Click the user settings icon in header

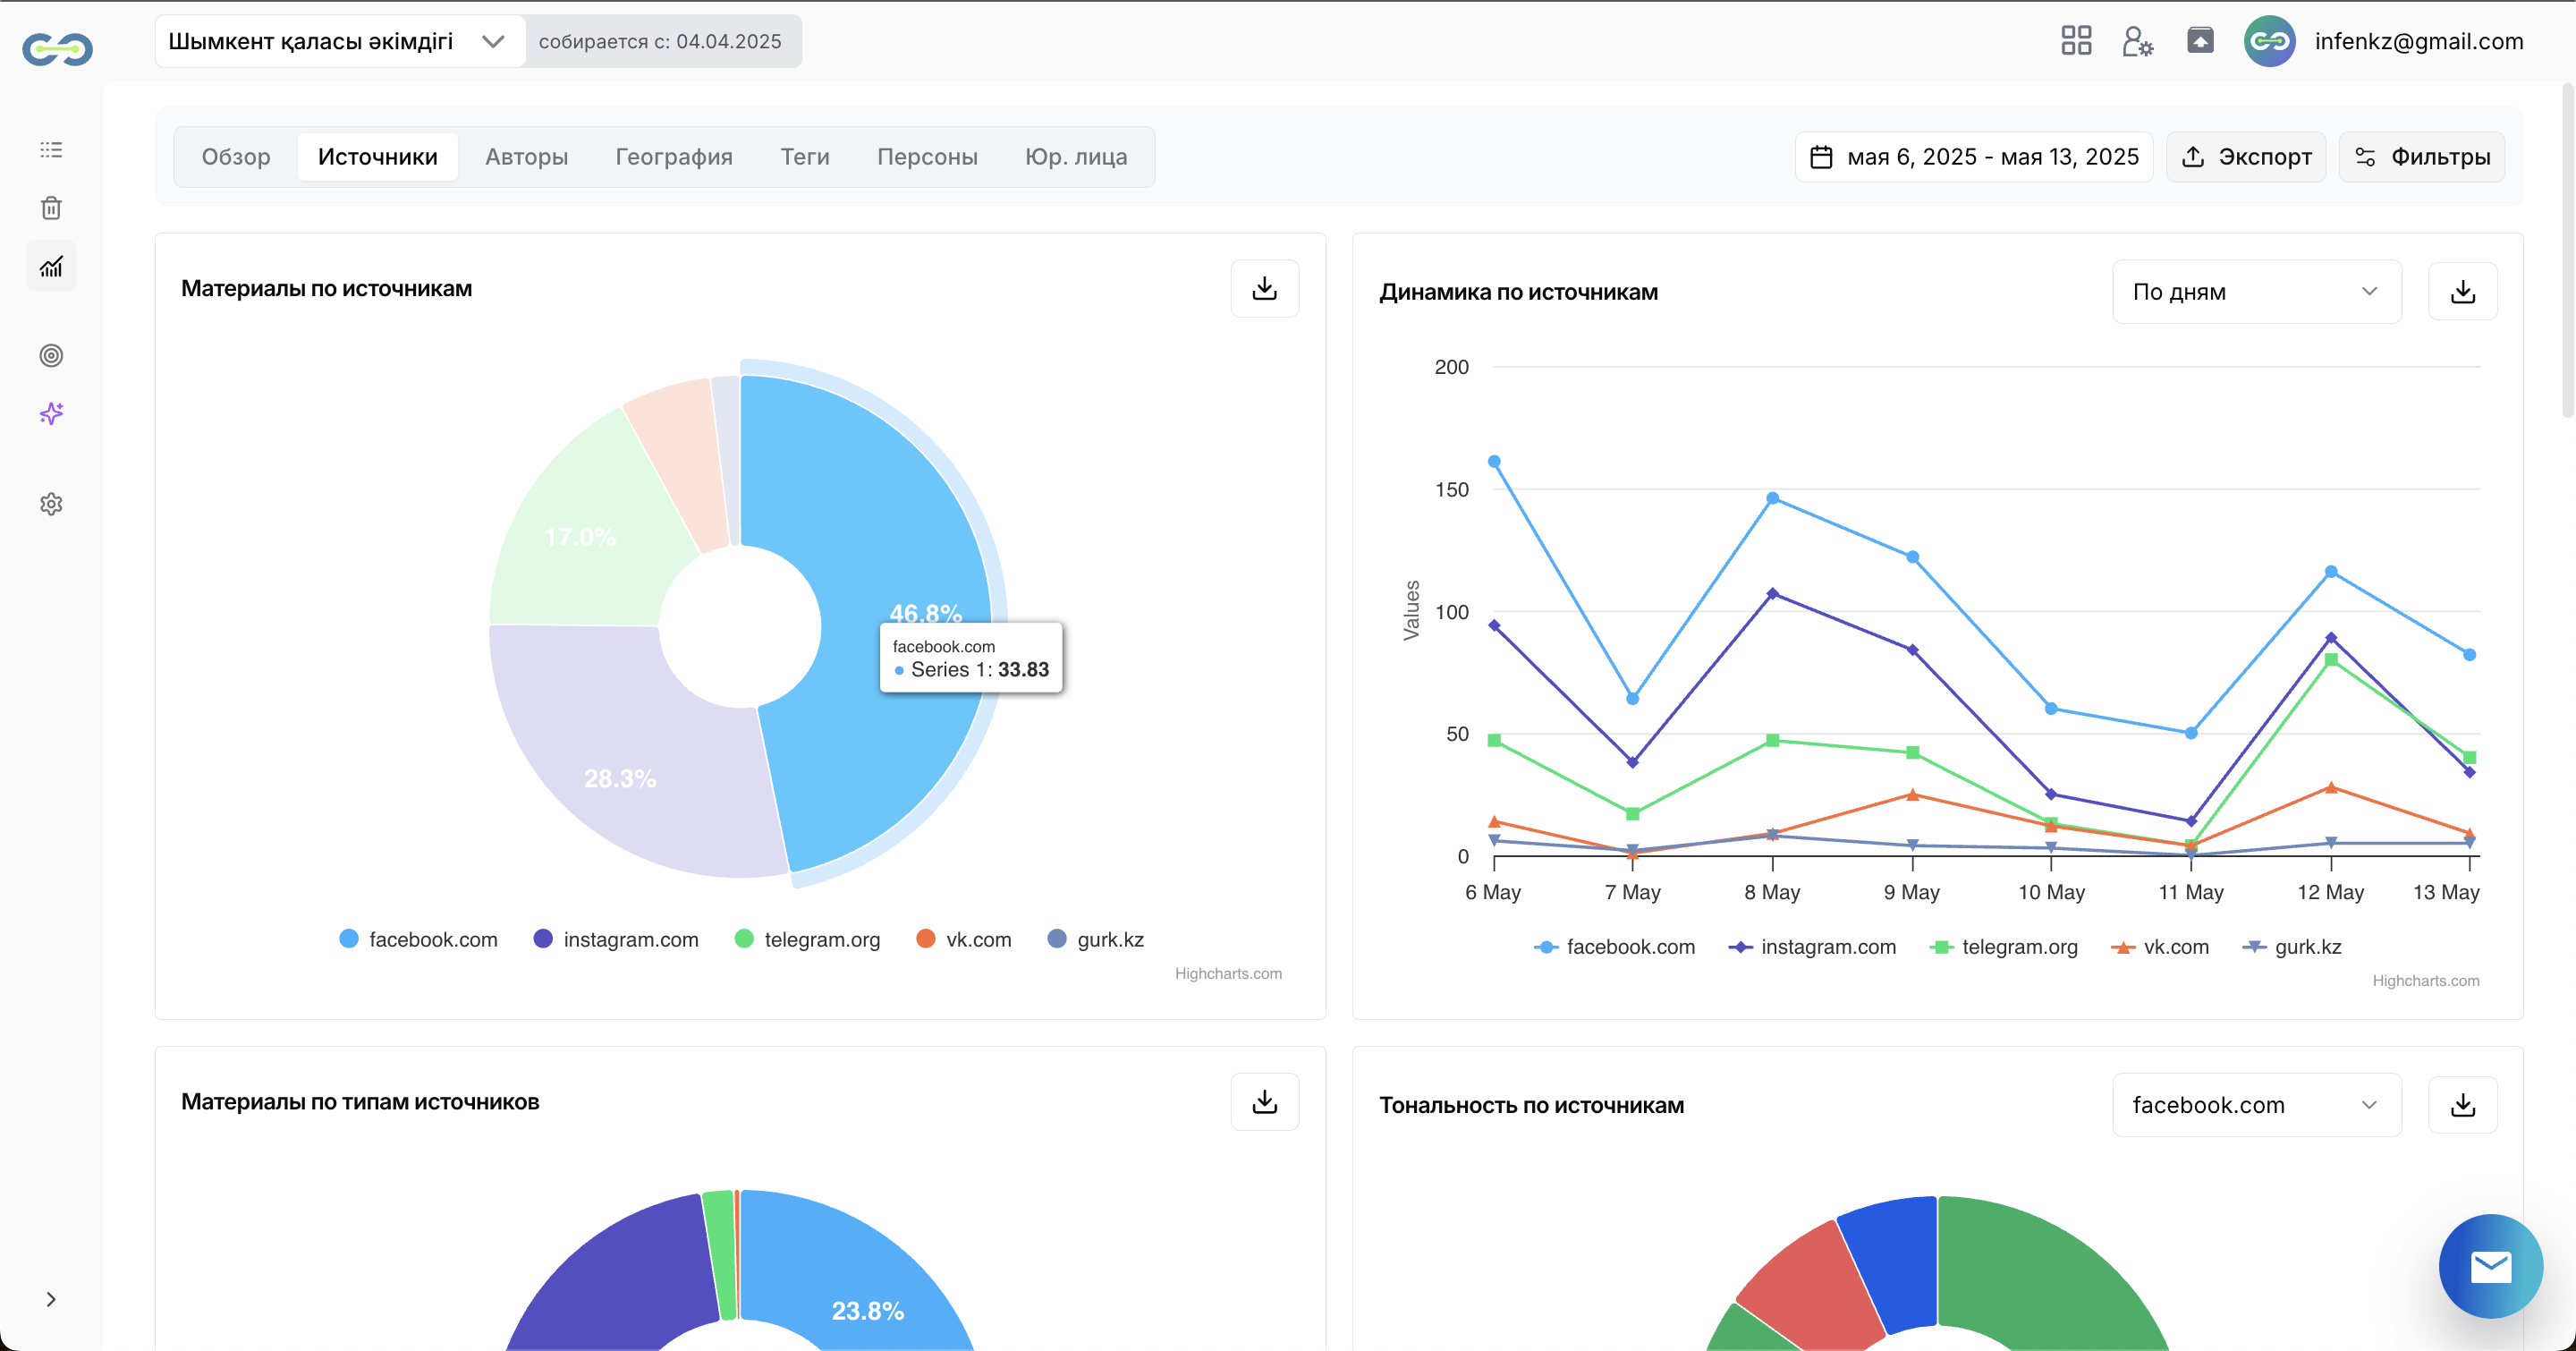[2137, 41]
